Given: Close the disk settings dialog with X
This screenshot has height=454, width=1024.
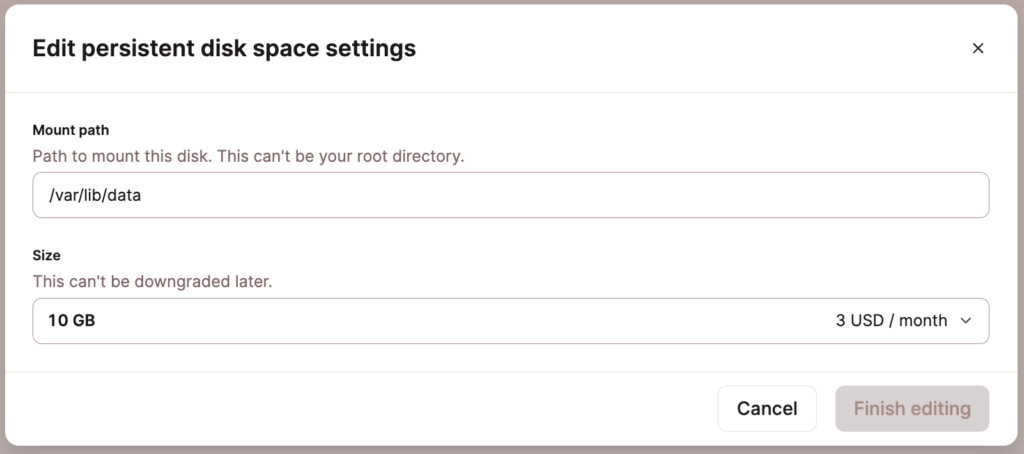Looking at the screenshot, I should pyautogui.click(x=978, y=48).
